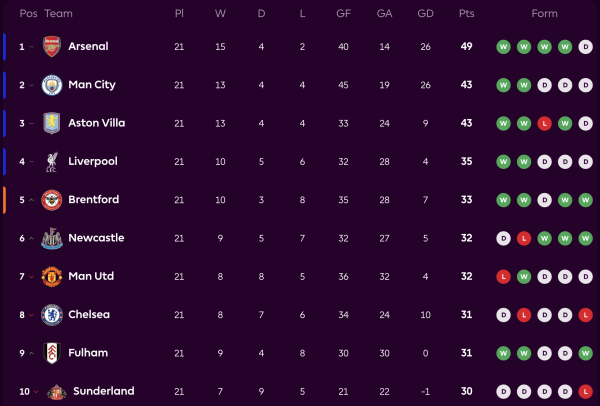Click the GD column header
The image size is (600, 406).
[x=425, y=14]
